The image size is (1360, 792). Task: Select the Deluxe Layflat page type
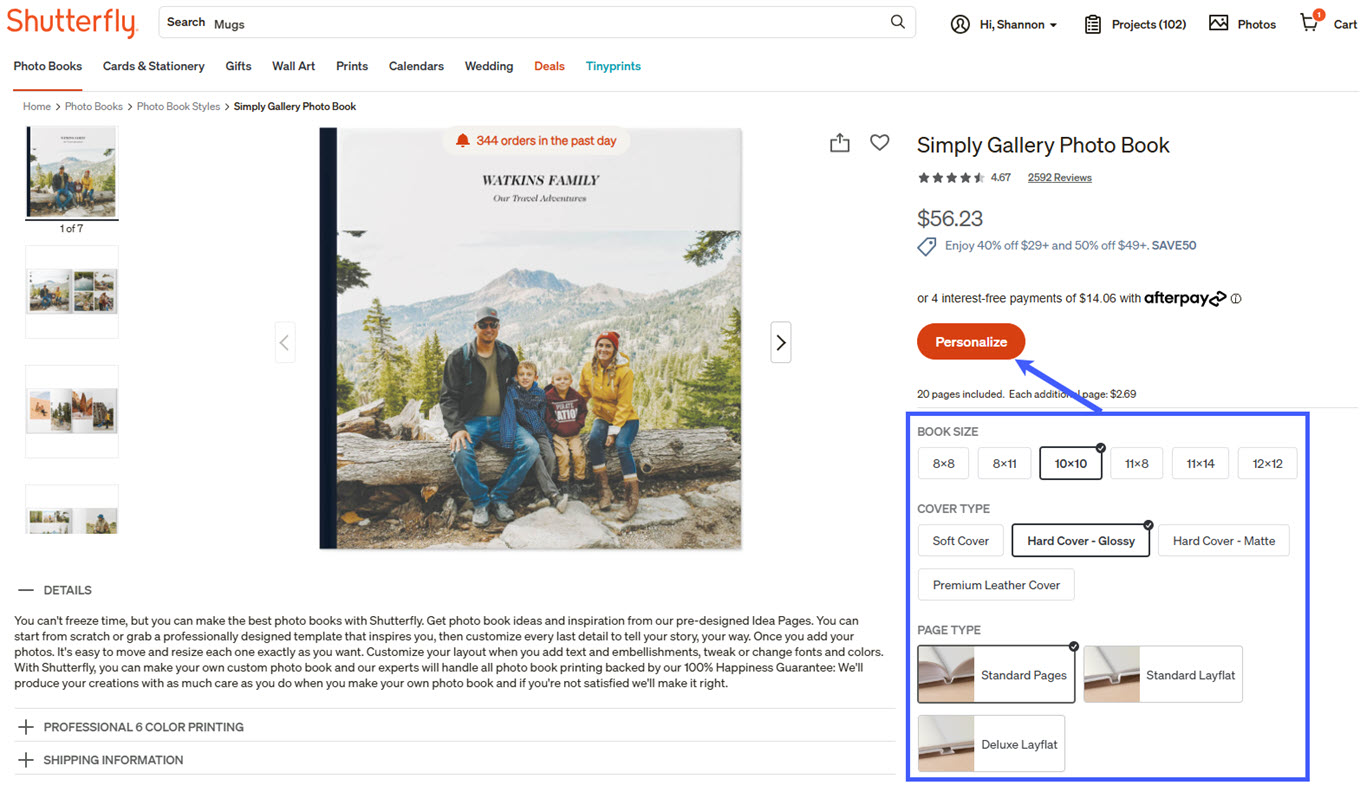991,744
